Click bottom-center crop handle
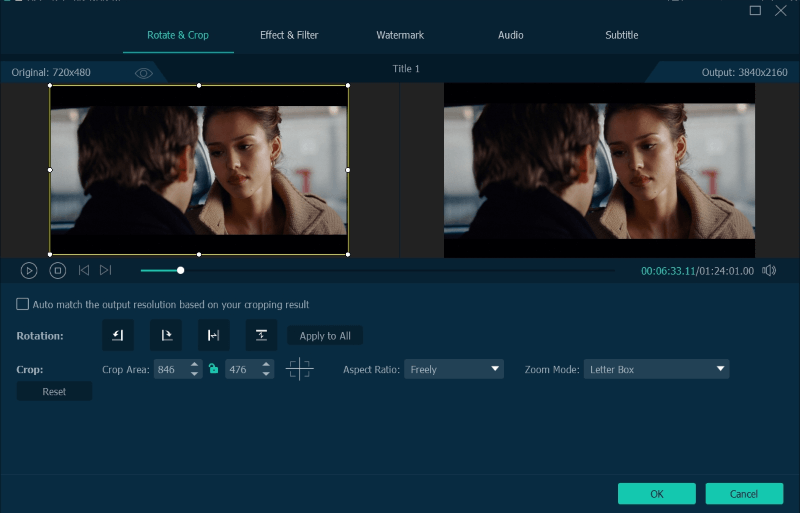The width and height of the screenshot is (800, 513). pyautogui.click(x=199, y=254)
